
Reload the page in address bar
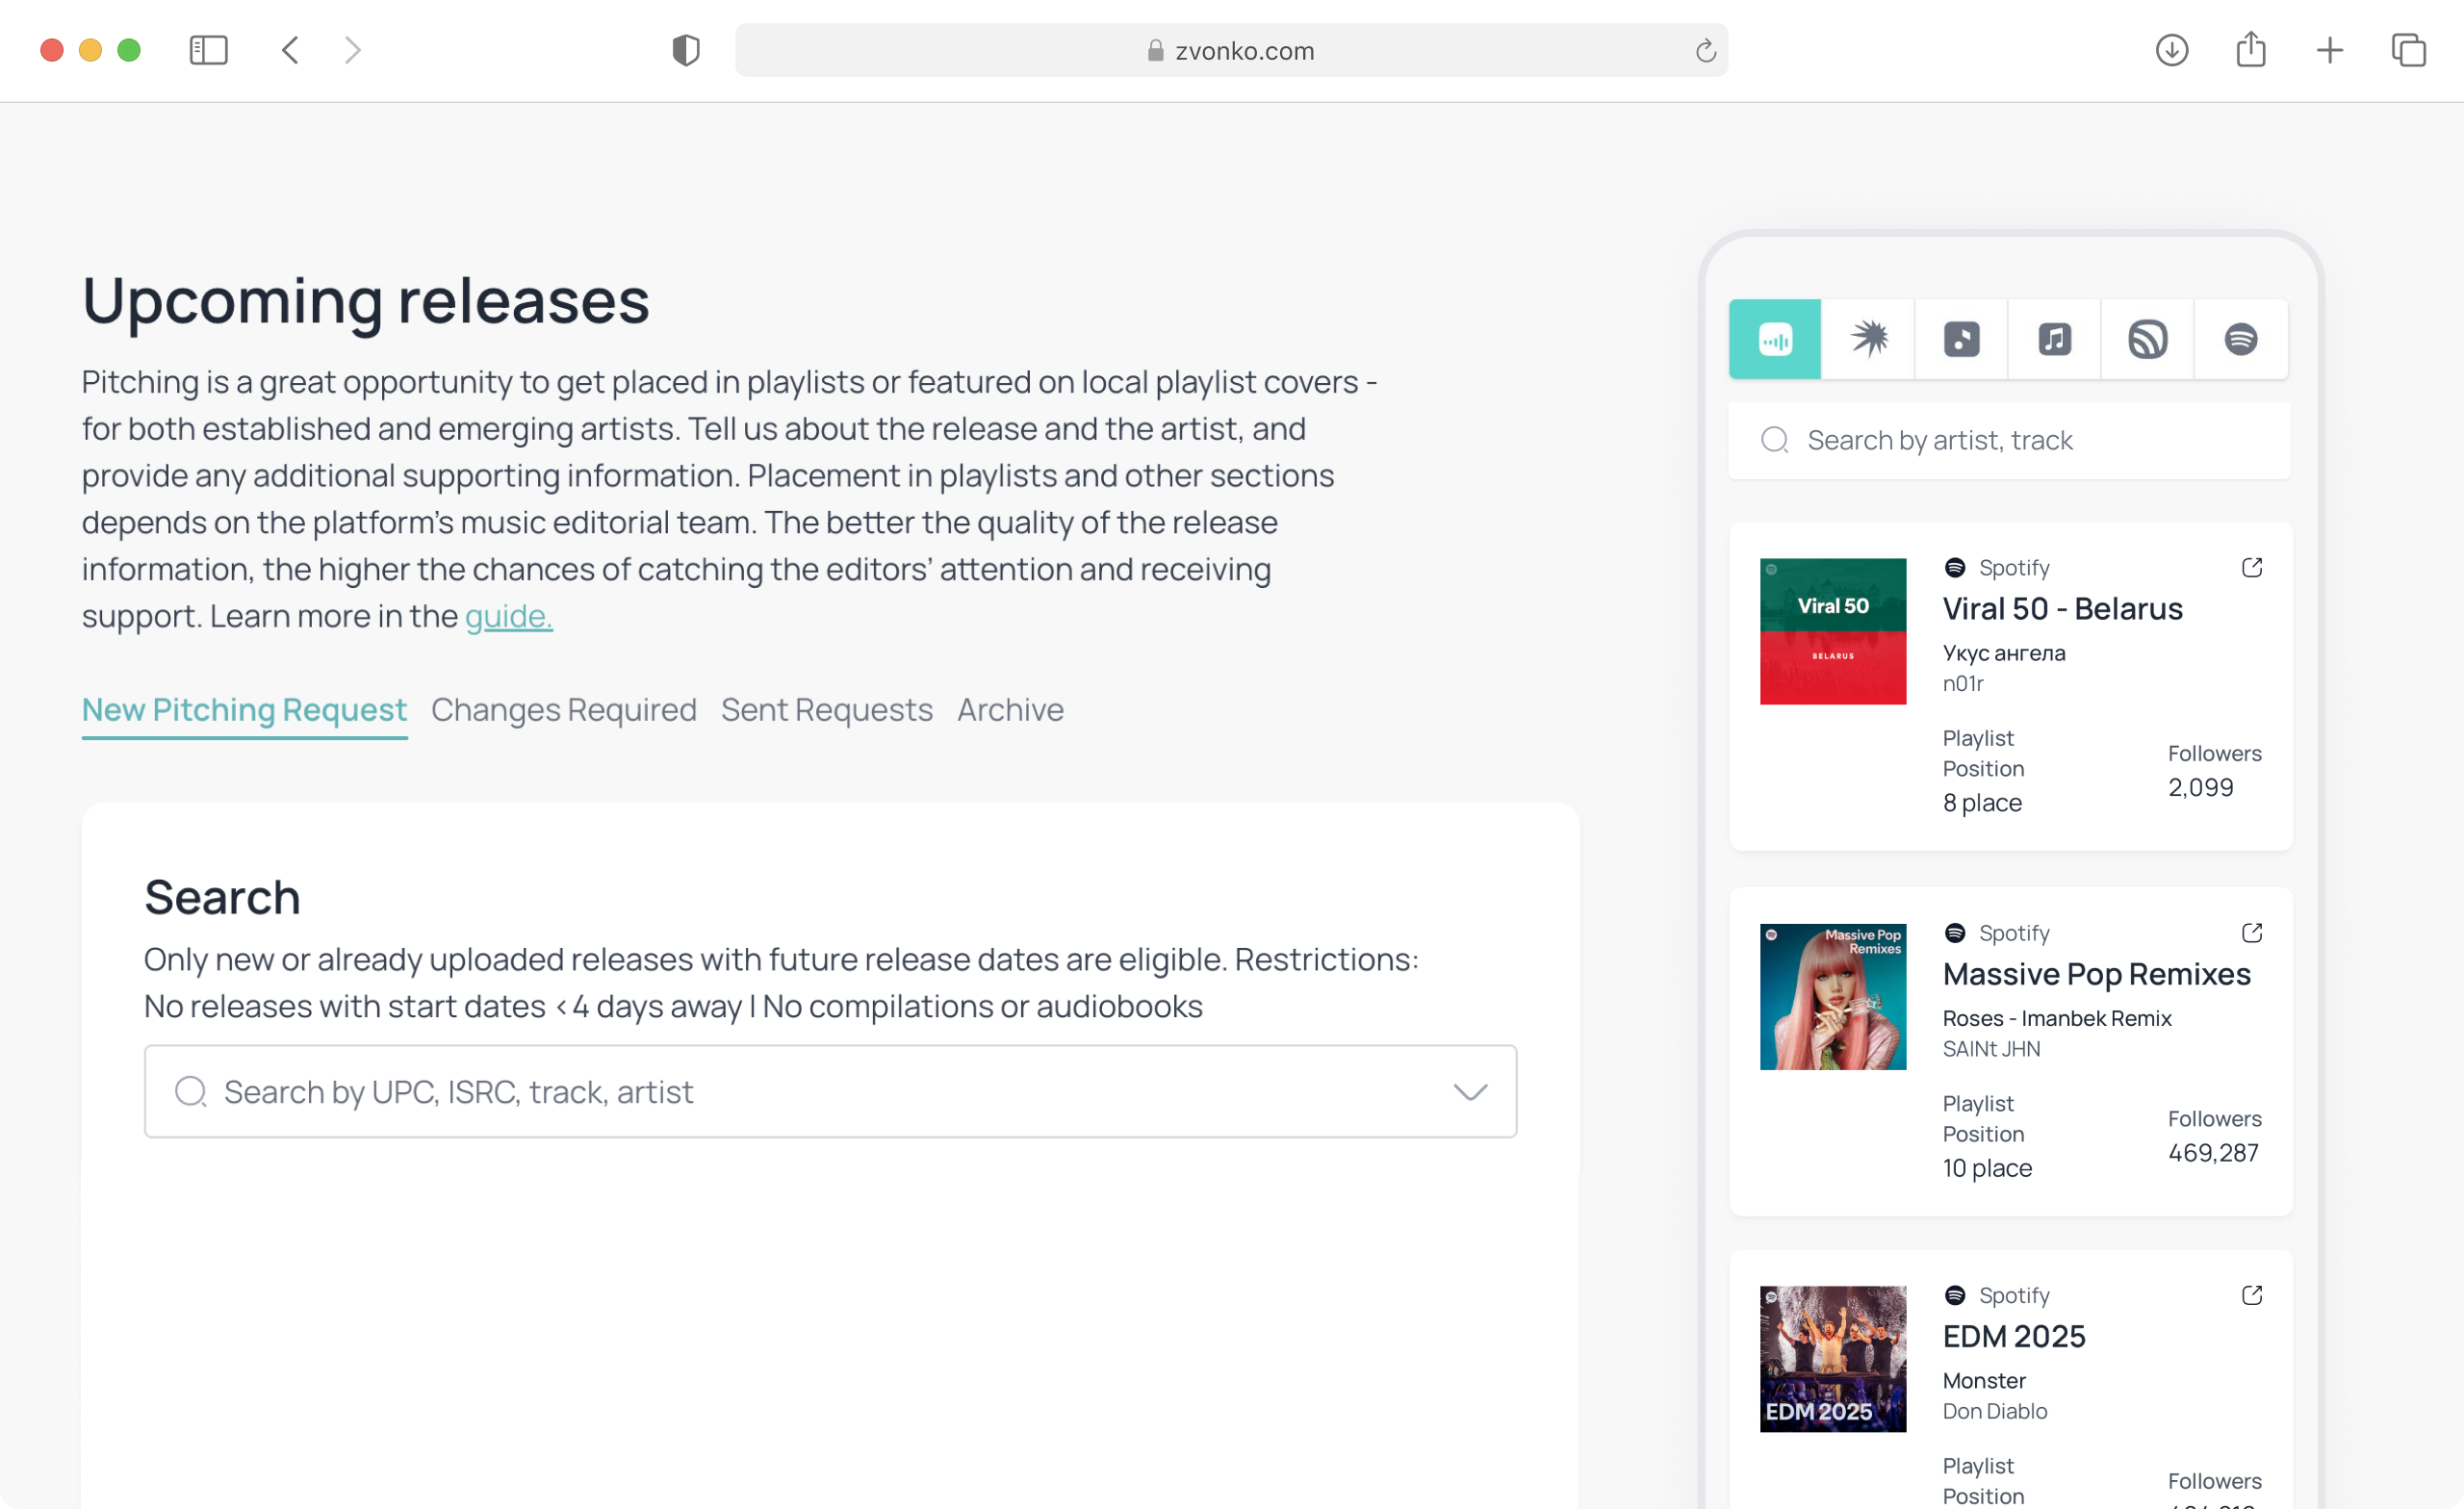point(1705,50)
